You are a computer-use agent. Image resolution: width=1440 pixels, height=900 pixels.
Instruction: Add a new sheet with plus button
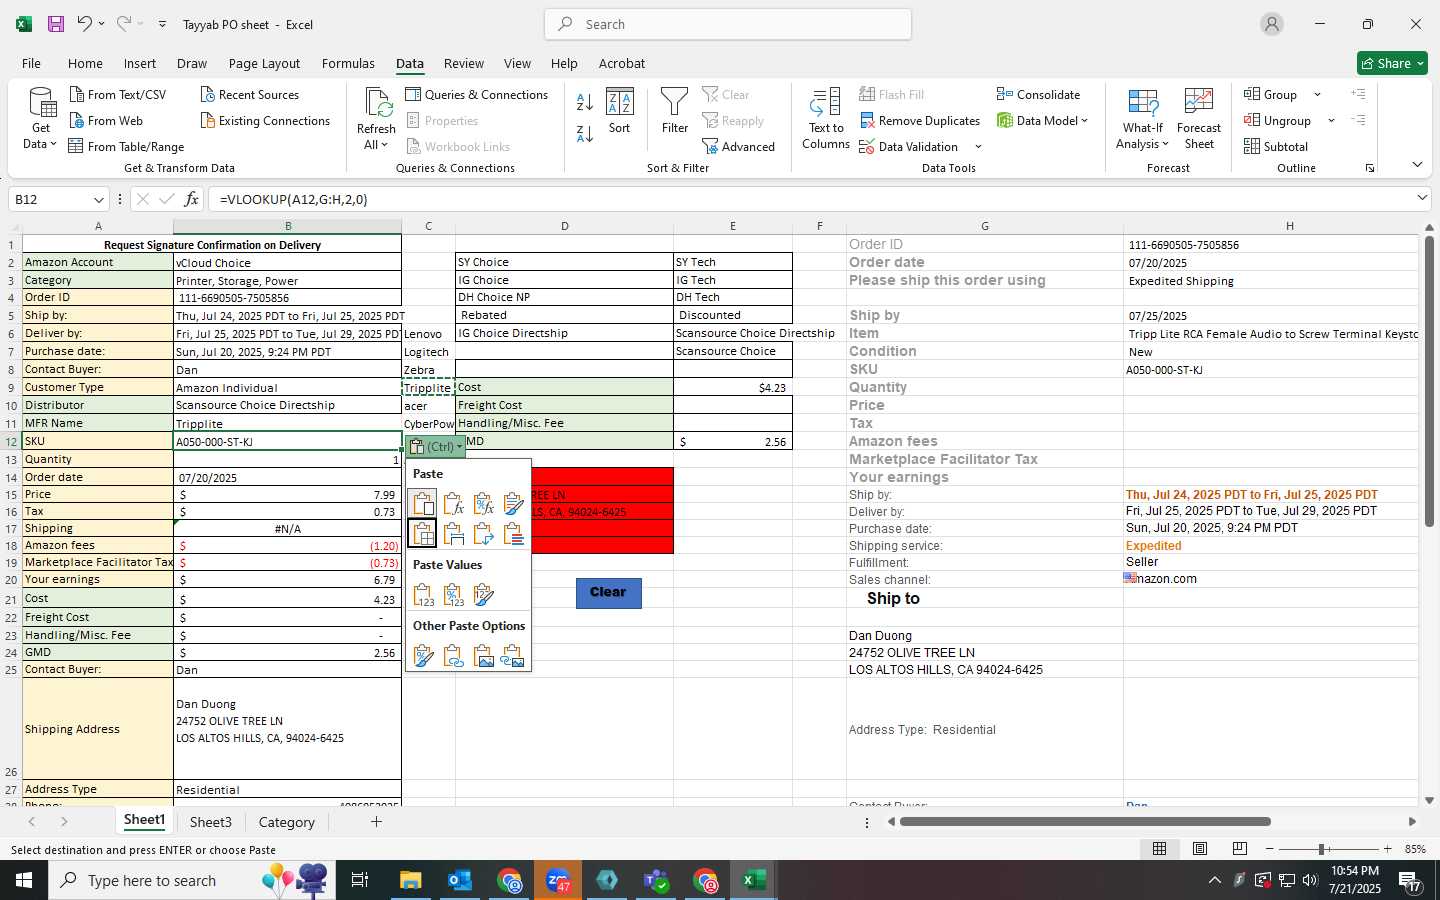376,822
